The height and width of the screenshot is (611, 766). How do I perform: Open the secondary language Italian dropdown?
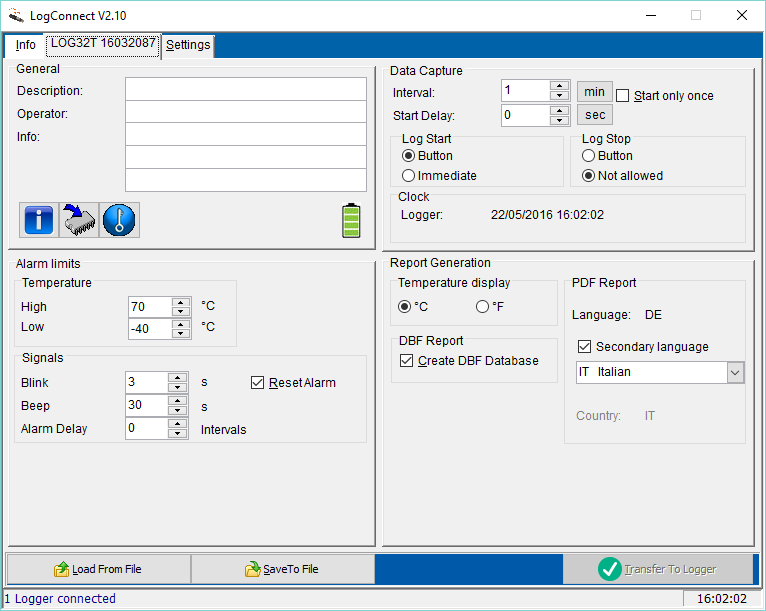coord(735,372)
